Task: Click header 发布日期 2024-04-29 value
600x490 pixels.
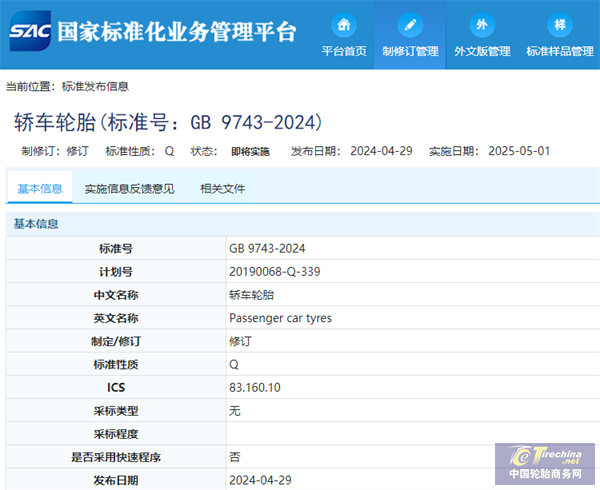Action: [x=381, y=151]
